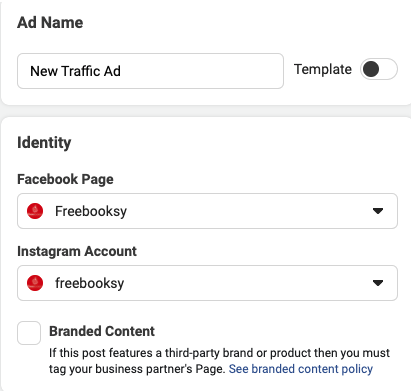Click the Instagram Account field label

pos(77,251)
